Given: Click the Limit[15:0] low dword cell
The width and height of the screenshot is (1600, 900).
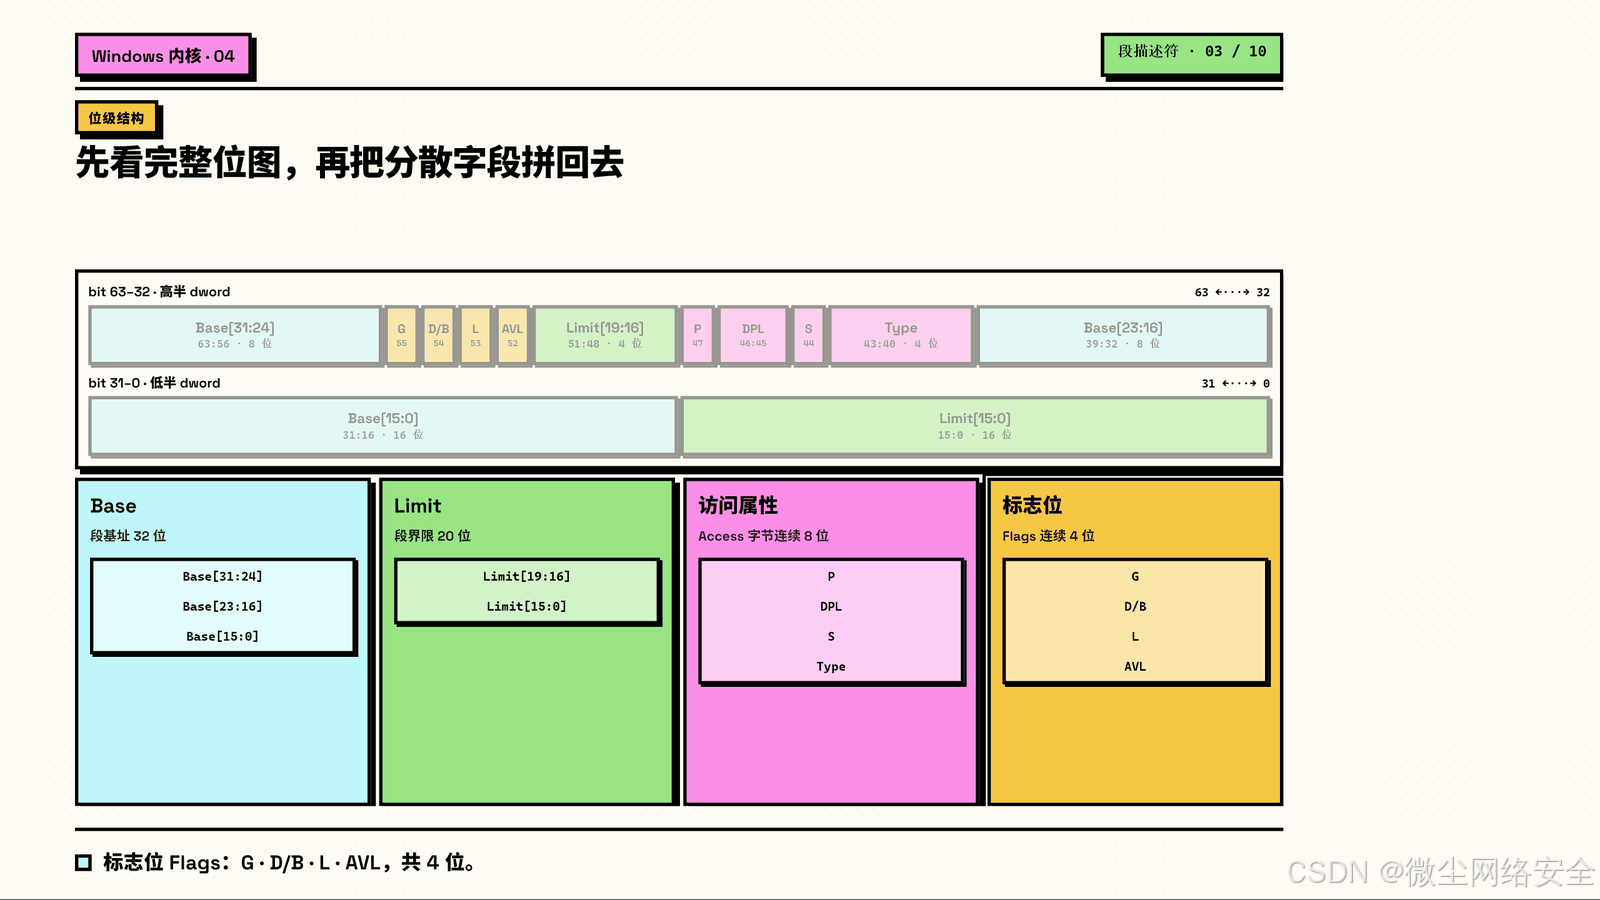Looking at the screenshot, I should [975, 426].
